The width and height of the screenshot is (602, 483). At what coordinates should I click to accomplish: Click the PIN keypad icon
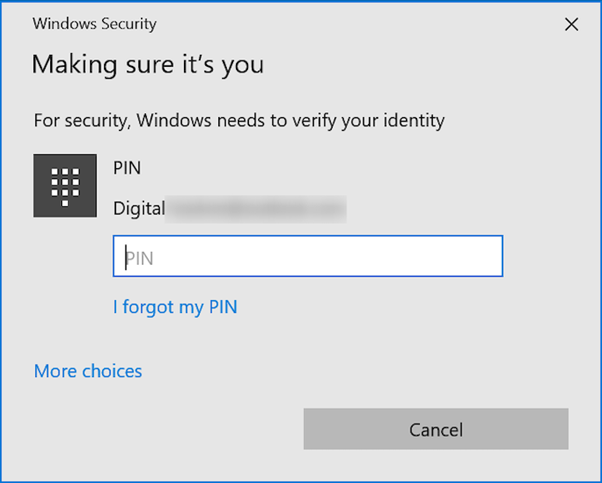tap(65, 186)
